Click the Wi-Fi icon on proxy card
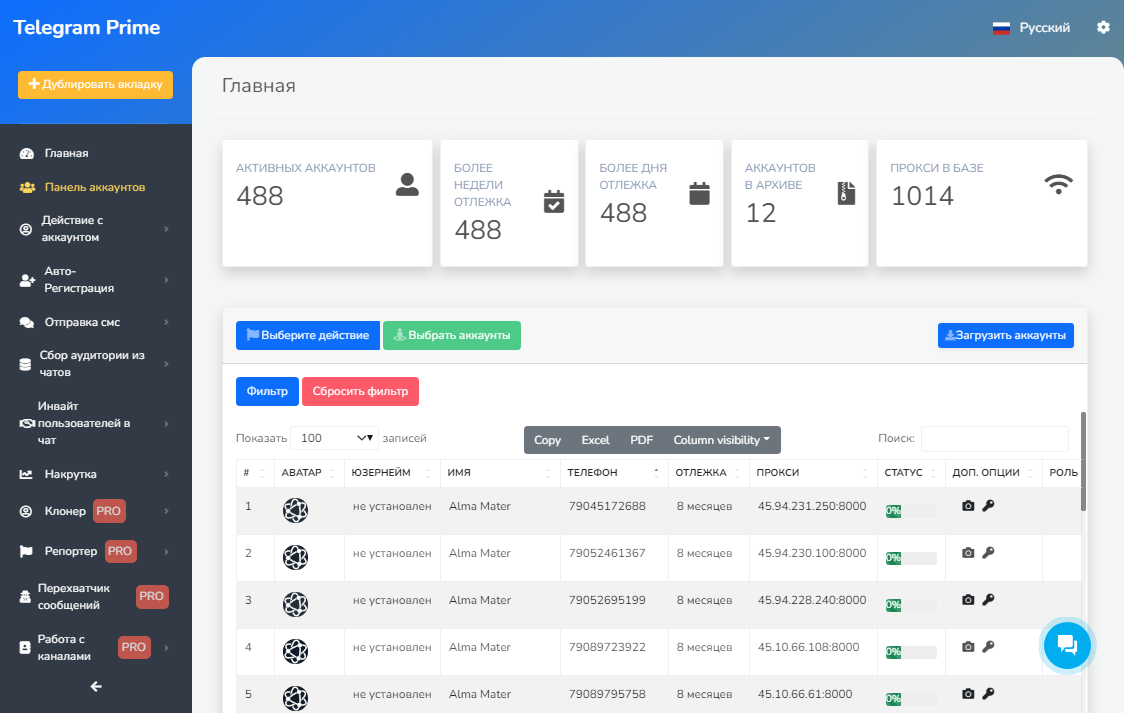Image resolution: width=1124 pixels, height=713 pixels. (1058, 183)
